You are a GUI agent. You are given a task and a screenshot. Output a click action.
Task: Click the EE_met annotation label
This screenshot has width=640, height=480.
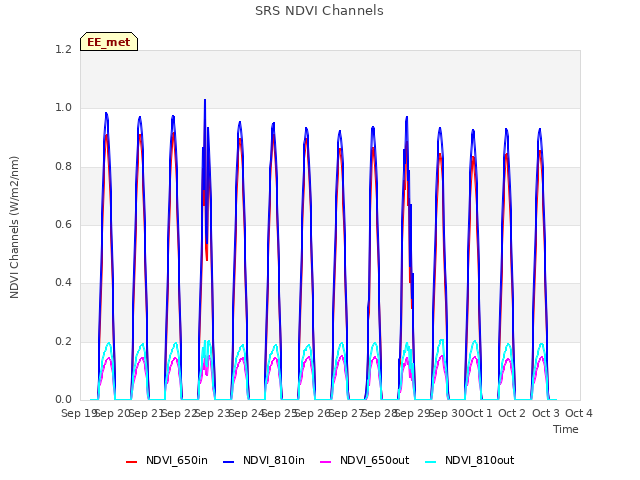[109, 42]
